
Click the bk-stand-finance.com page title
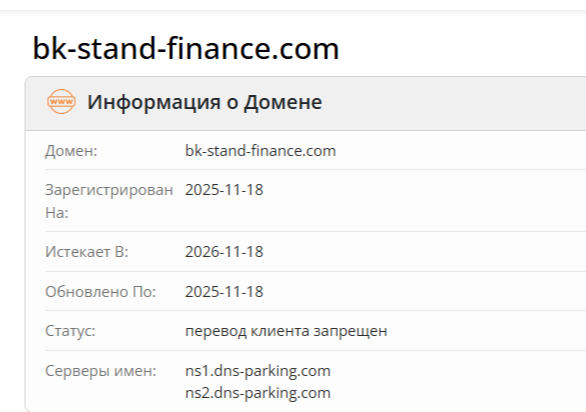coord(186,48)
